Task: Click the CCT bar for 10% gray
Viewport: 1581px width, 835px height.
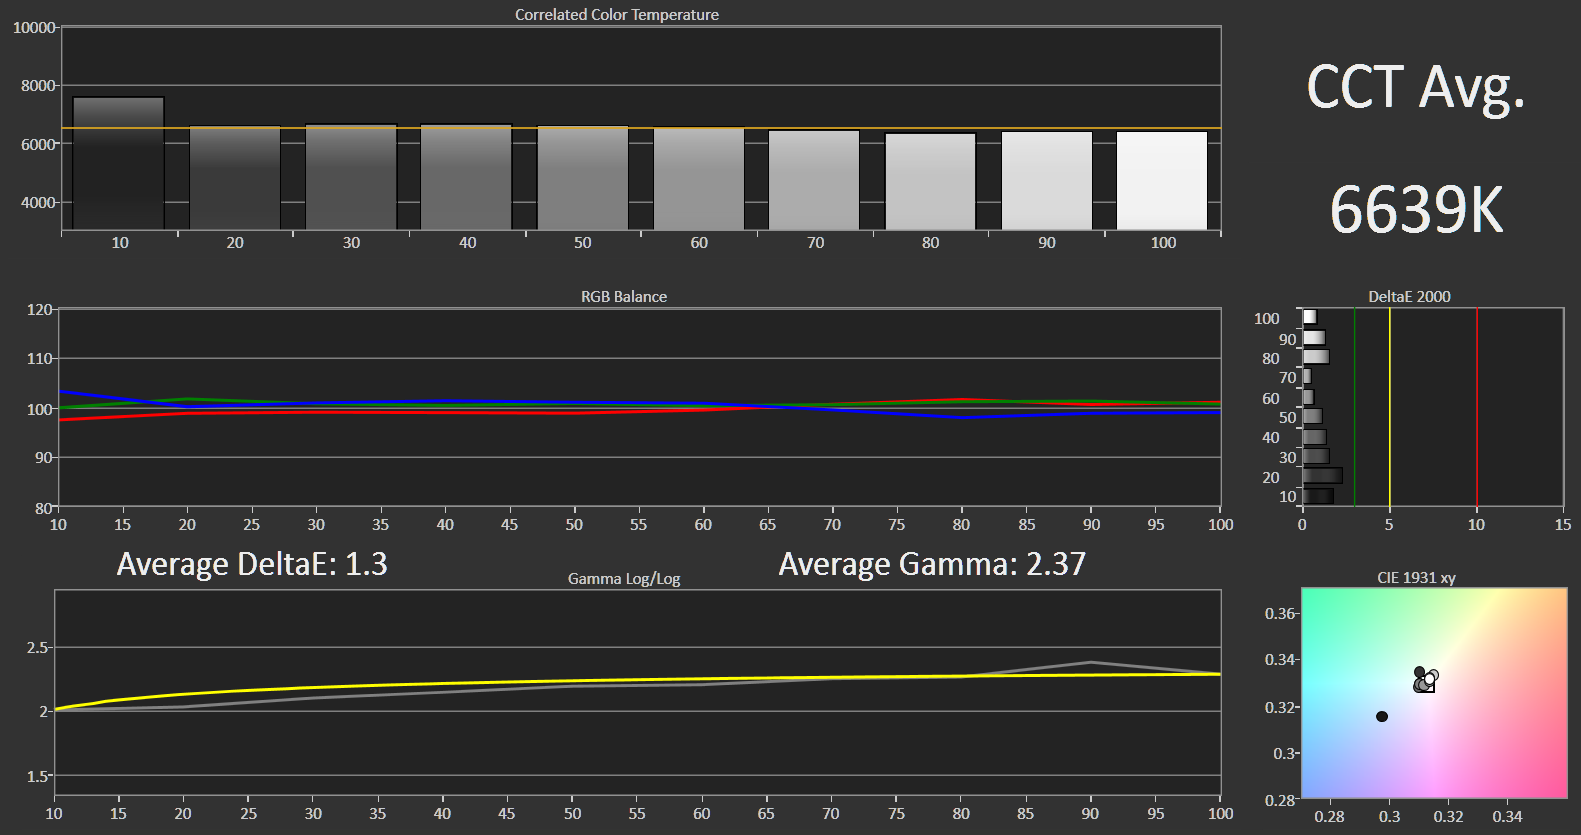Action: point(118,163)
